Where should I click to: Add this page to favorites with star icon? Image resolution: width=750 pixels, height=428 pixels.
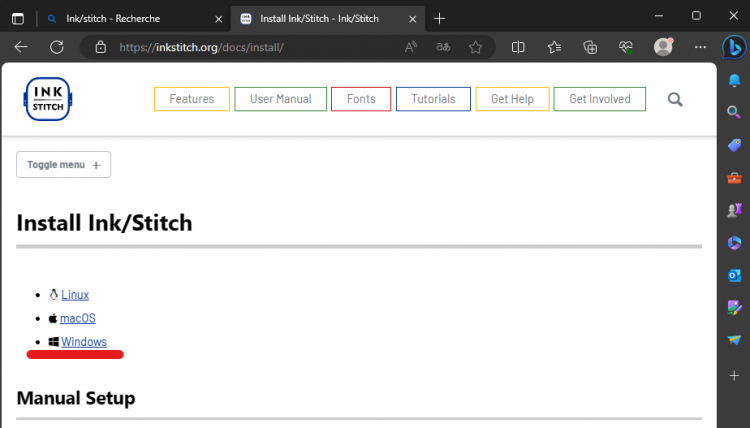[475, 47]
